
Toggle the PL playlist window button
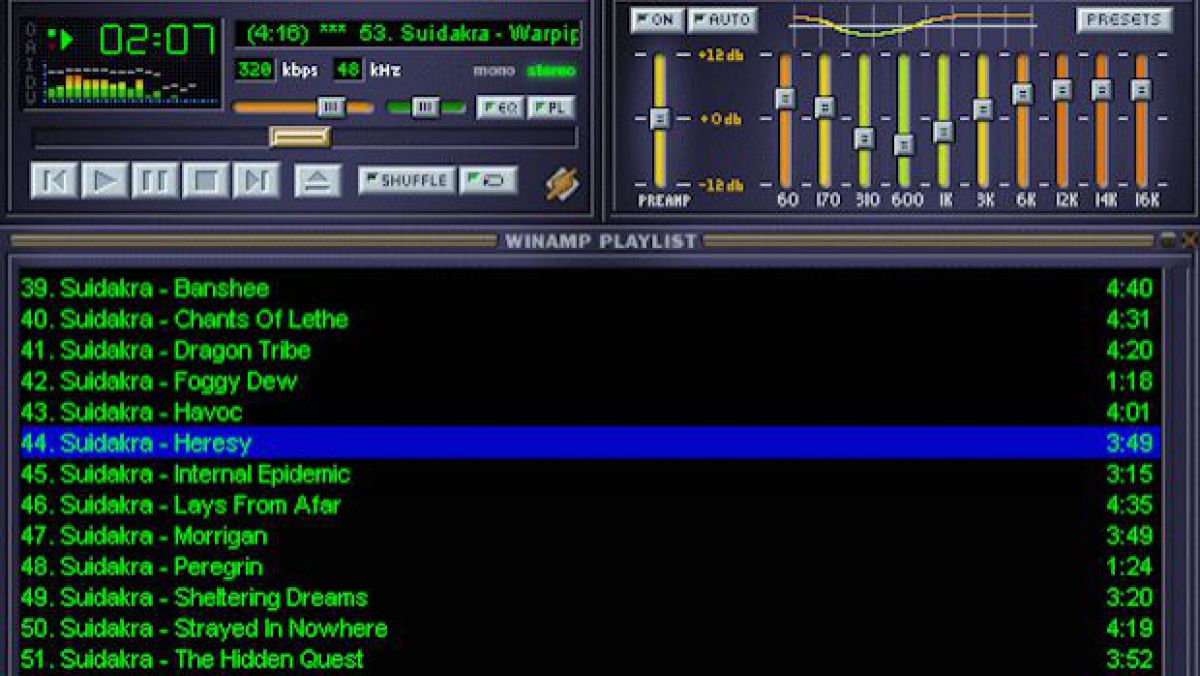pyautogui.click(x=550, y=107)
